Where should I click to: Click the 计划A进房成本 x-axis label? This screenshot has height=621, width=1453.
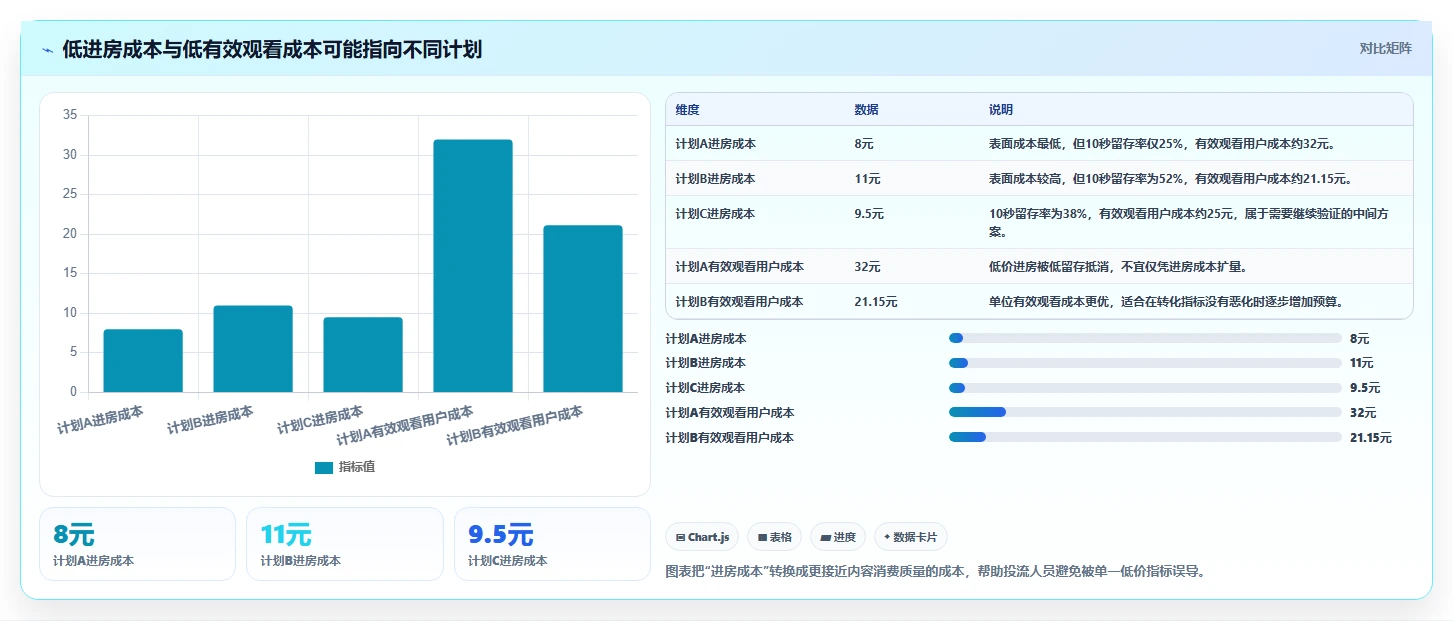coord(100,419)
